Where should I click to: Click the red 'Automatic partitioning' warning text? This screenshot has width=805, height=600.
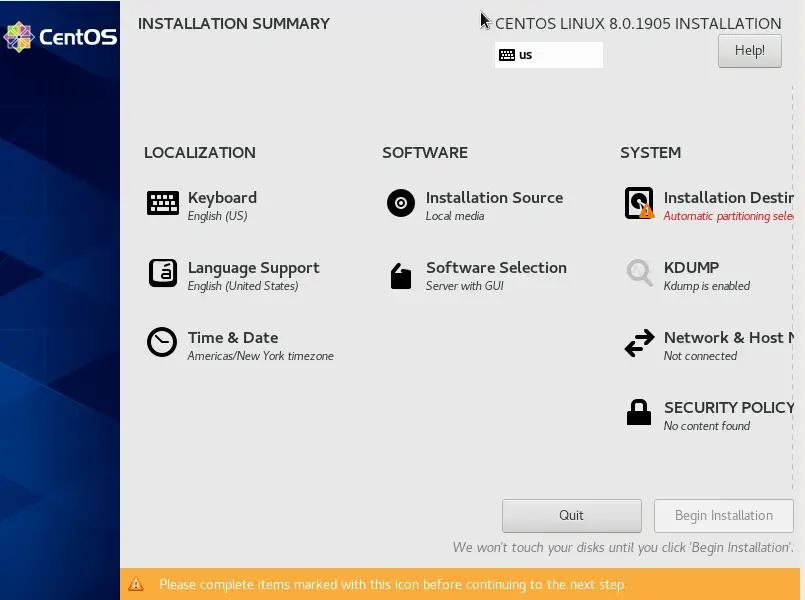click(729, 216)
